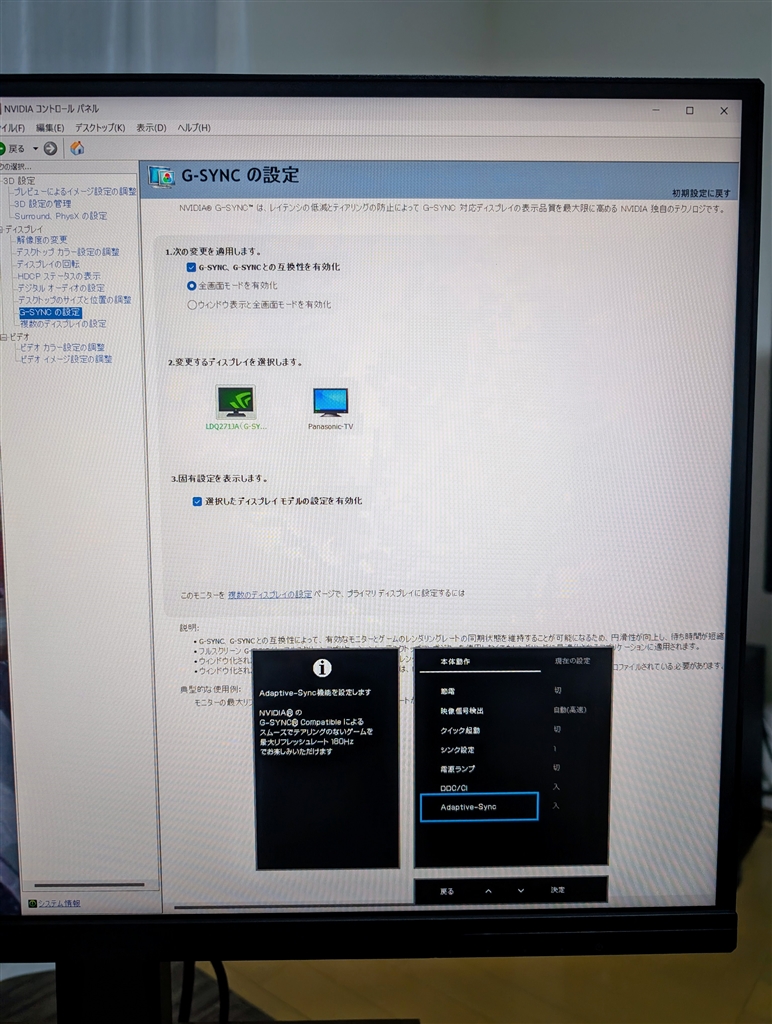Screen dimensions: 772x1024
Task: Click the left panel horizontal scrollbar
Action: point(89,885)
